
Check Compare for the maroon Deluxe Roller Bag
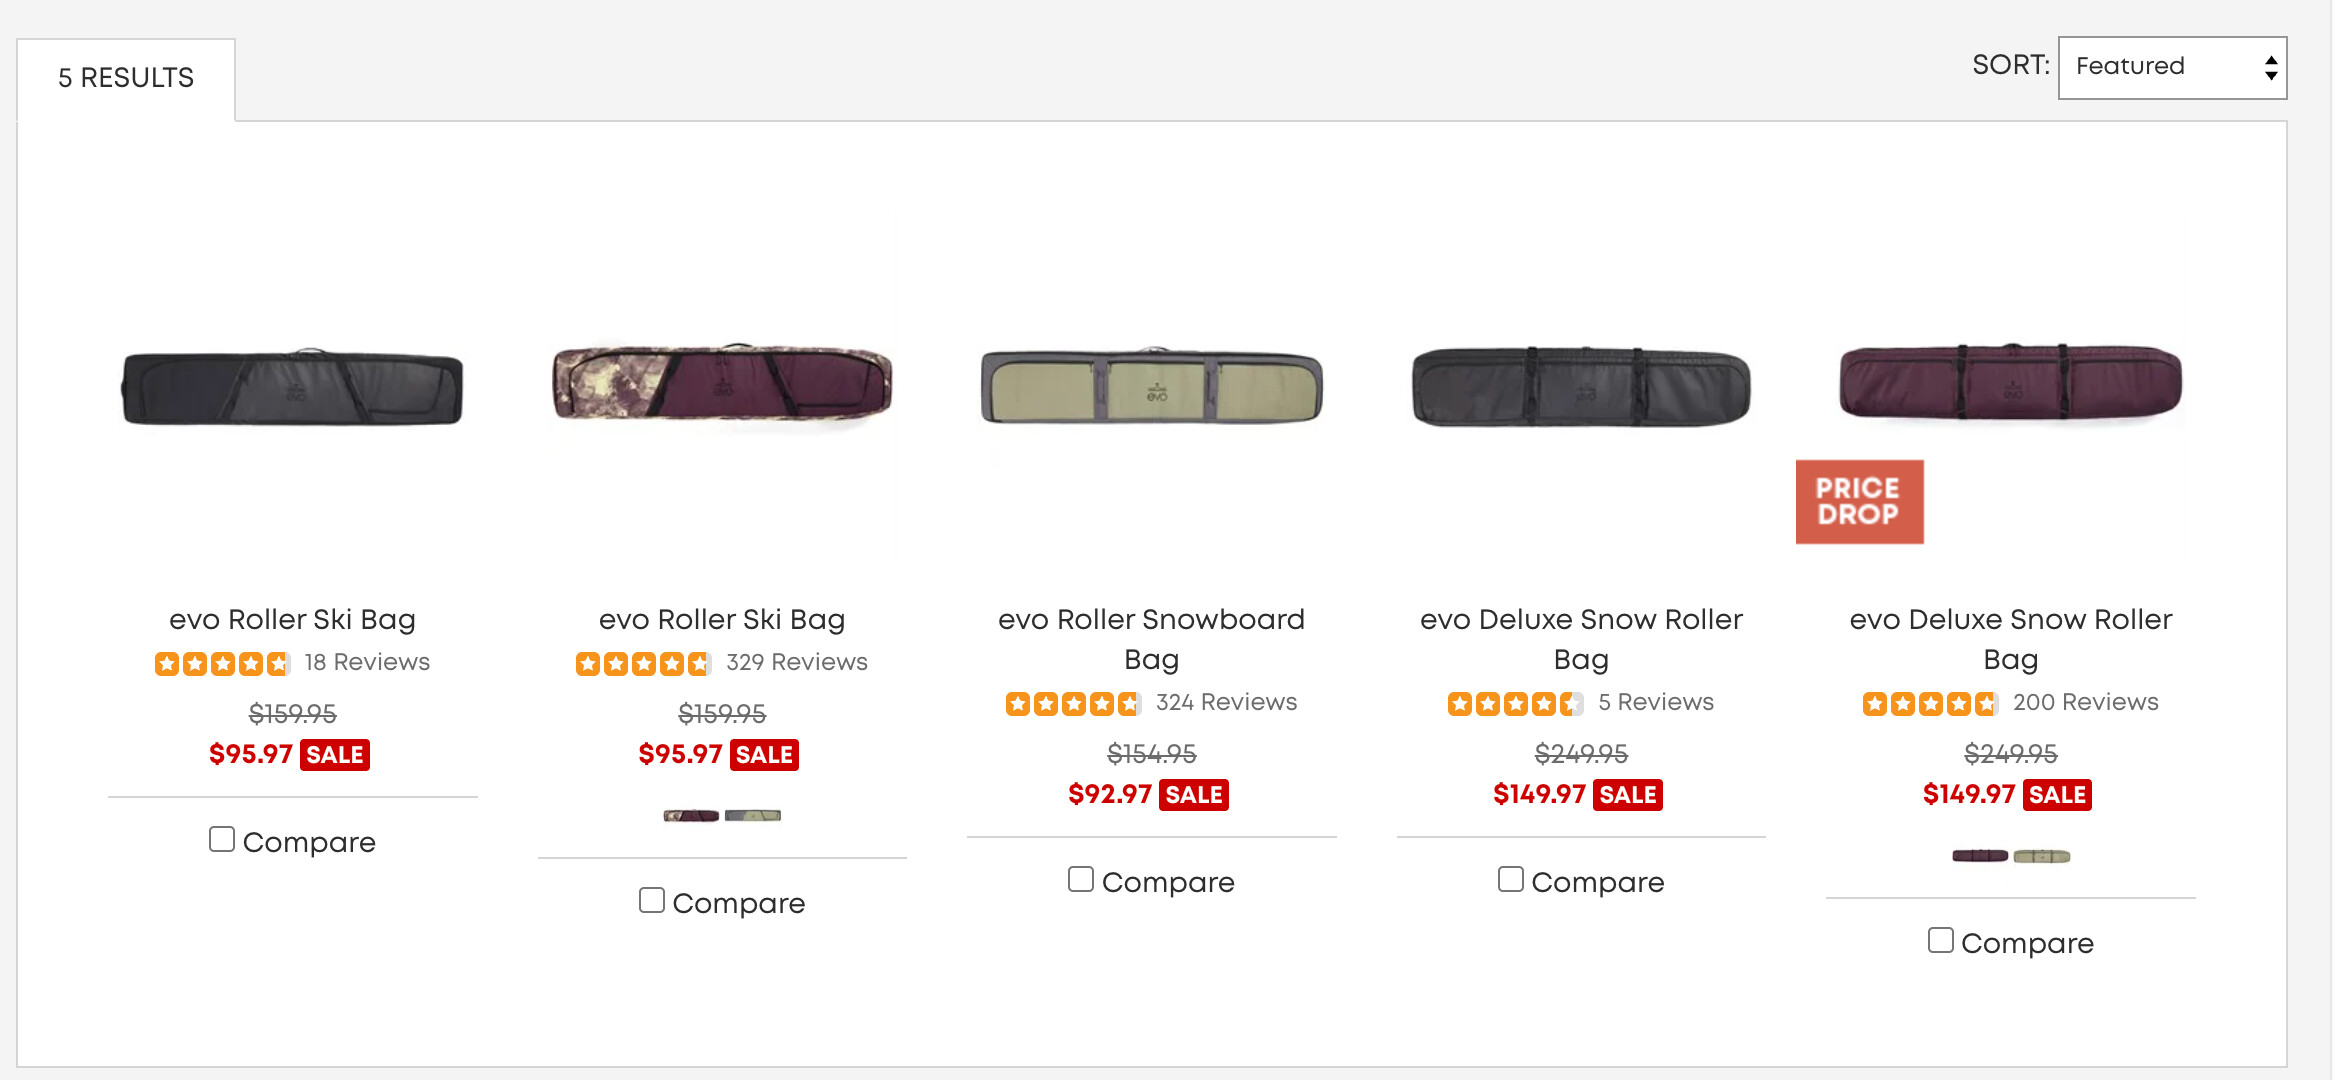[x=1941, y=940]
